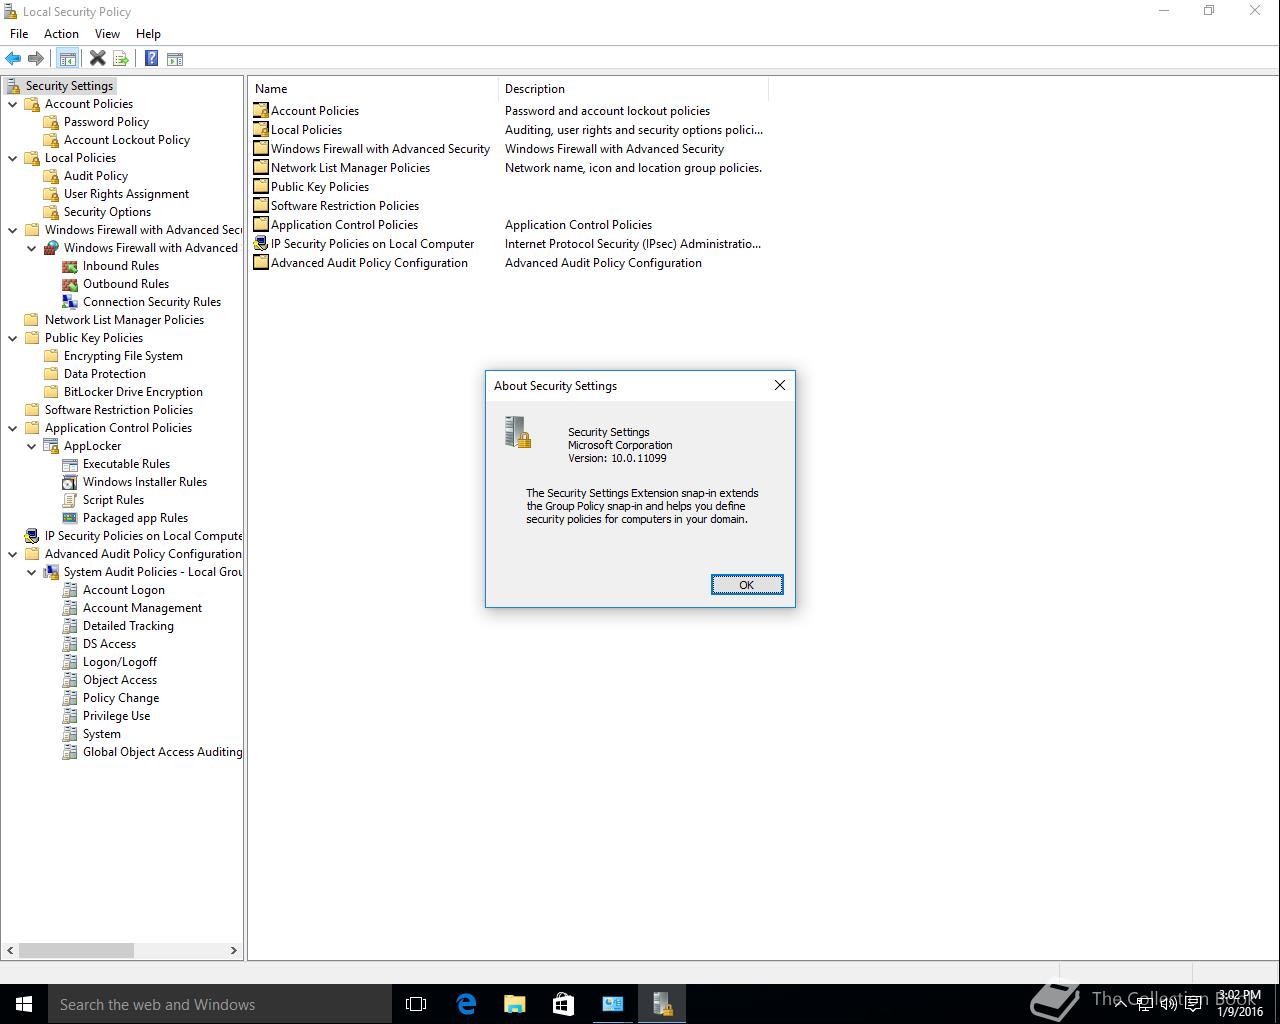
Task: Sort by the Name column header
Action: tap(373, 89)
